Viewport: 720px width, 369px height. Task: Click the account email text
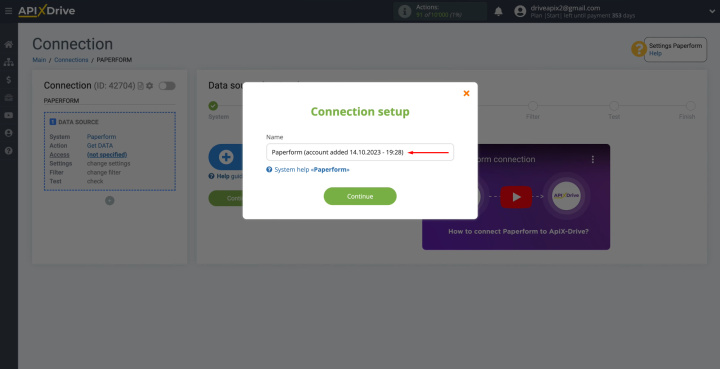[x=565, y=8]
